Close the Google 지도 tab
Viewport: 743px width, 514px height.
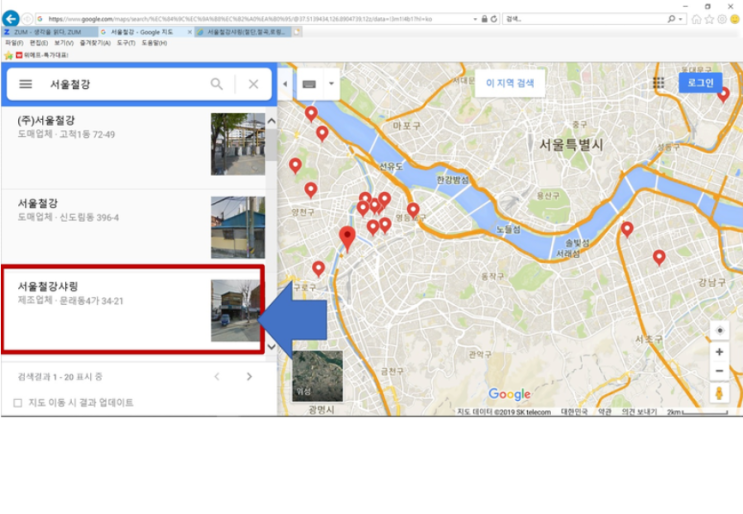click(190, 32)
